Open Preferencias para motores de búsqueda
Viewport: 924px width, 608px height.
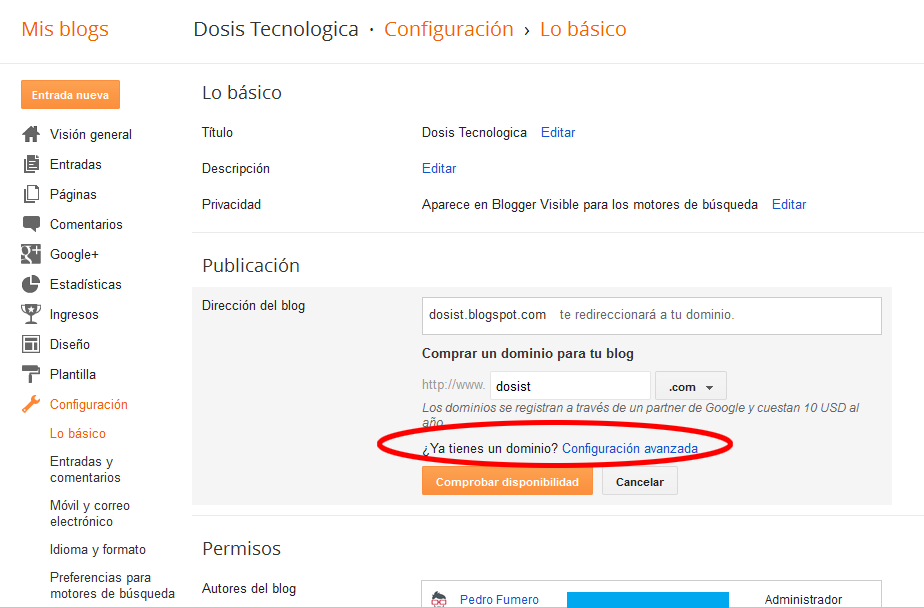[112, 586]
